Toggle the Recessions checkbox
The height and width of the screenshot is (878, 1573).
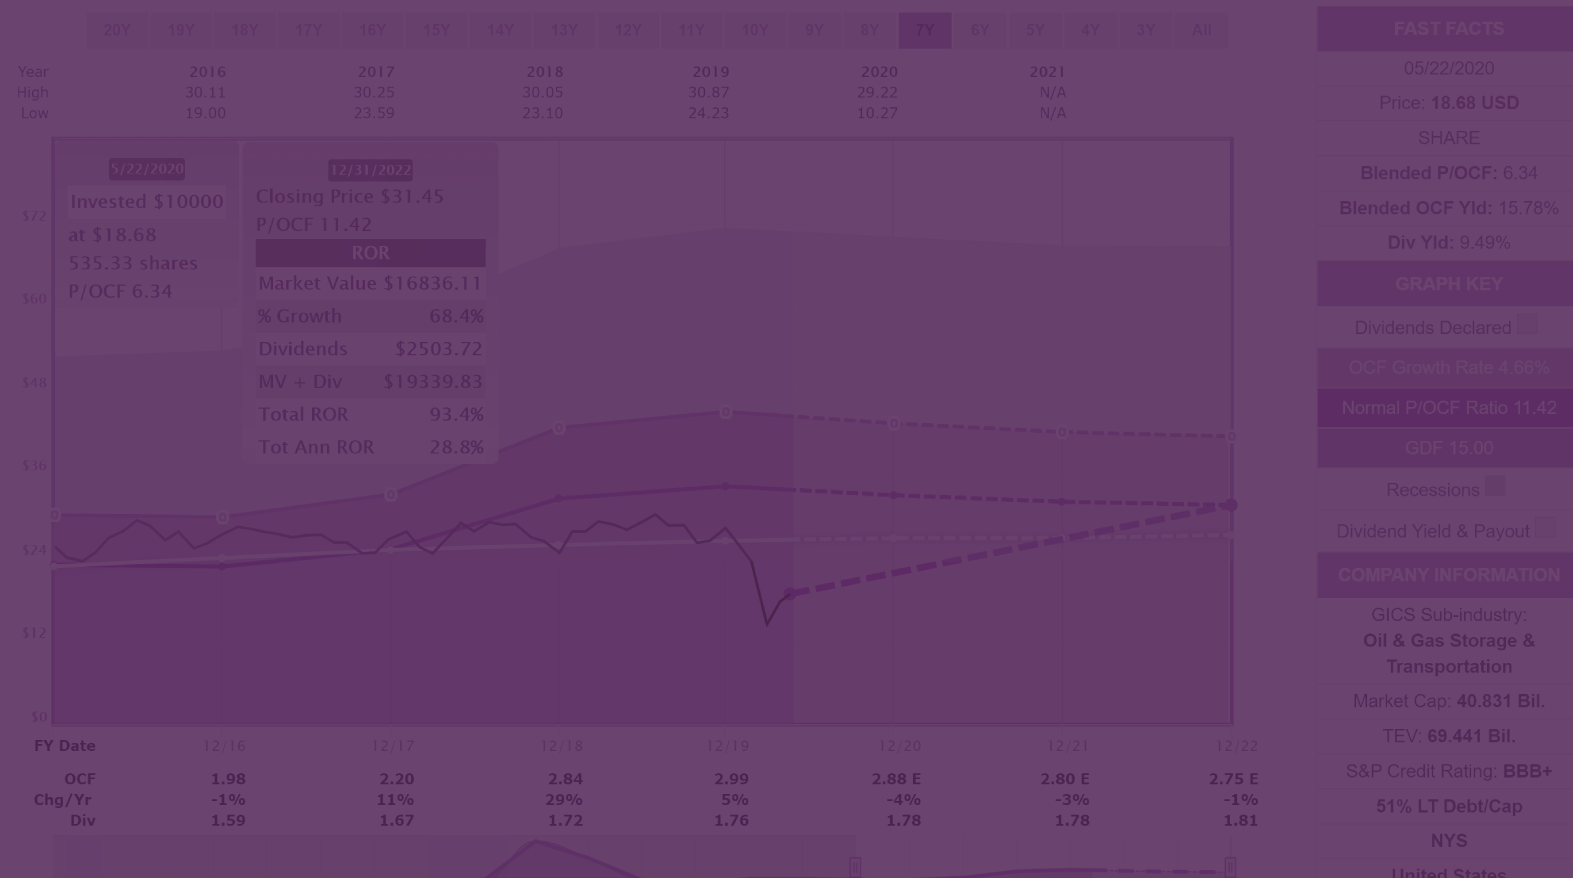(x=1495, y=486)
